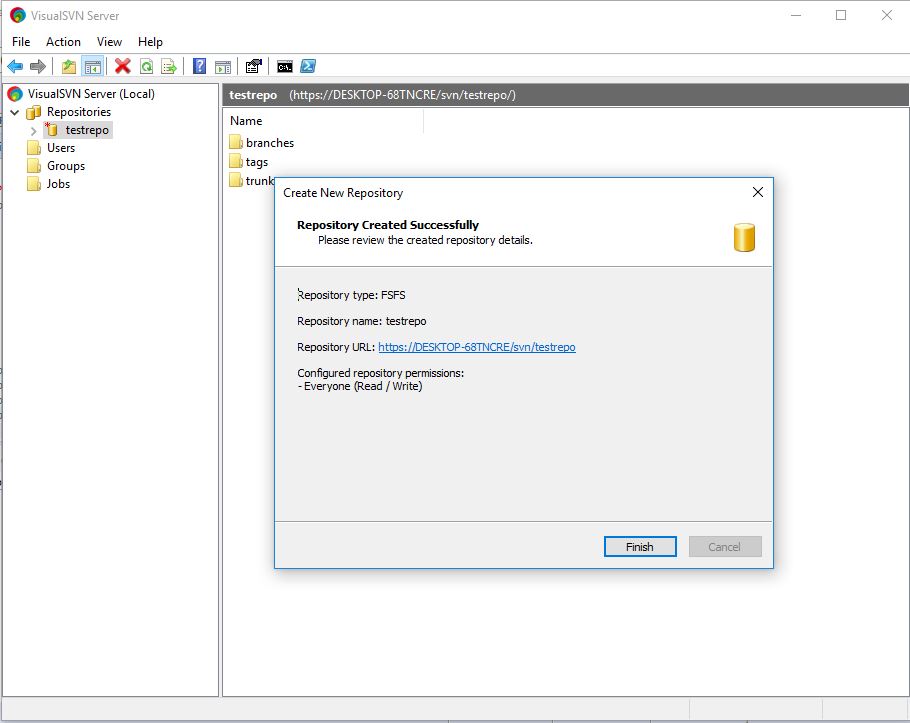The height and width of the screenshot is (723, 910).
Task: Open the View menu
Action: 109,42
